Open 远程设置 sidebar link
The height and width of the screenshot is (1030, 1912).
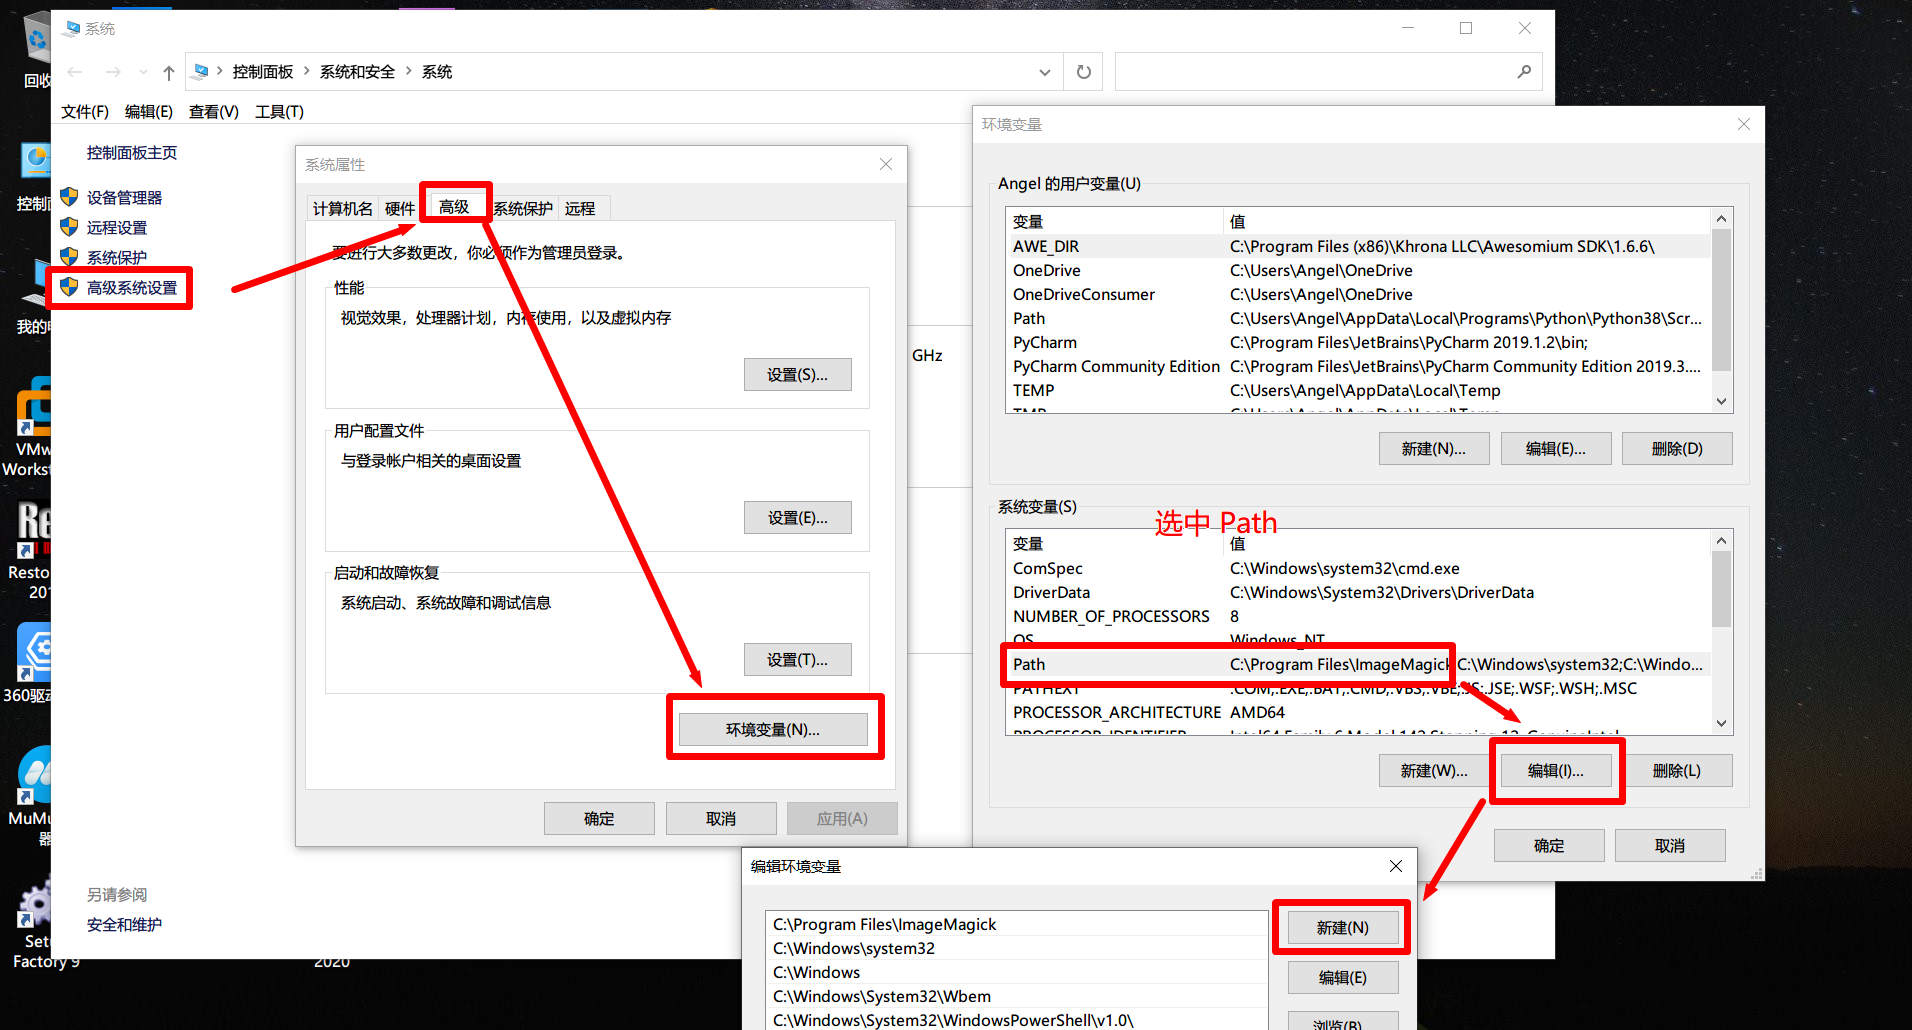(x=116, y=228)
